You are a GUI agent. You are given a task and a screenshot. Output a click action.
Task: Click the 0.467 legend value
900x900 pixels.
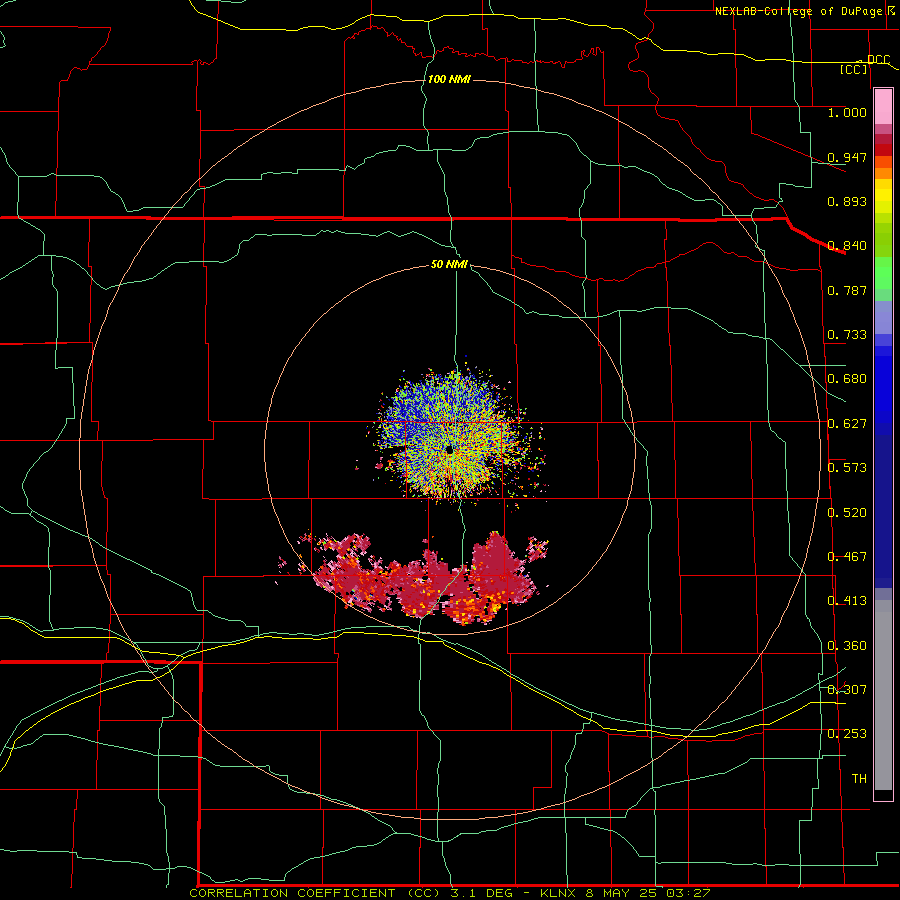tap(847, 557)
